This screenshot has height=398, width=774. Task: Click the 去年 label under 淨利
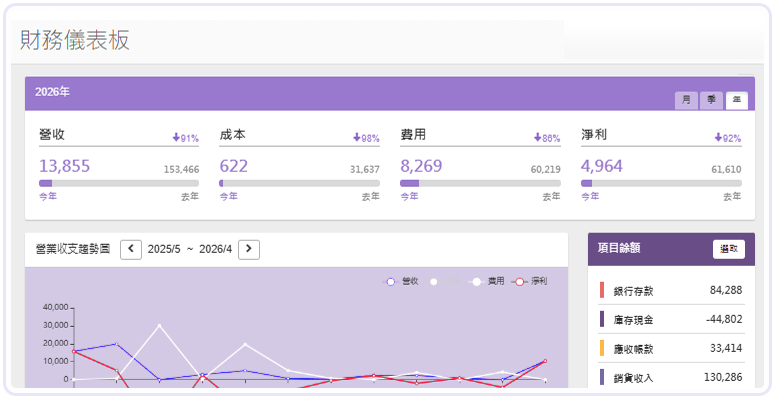click(732, 196)
